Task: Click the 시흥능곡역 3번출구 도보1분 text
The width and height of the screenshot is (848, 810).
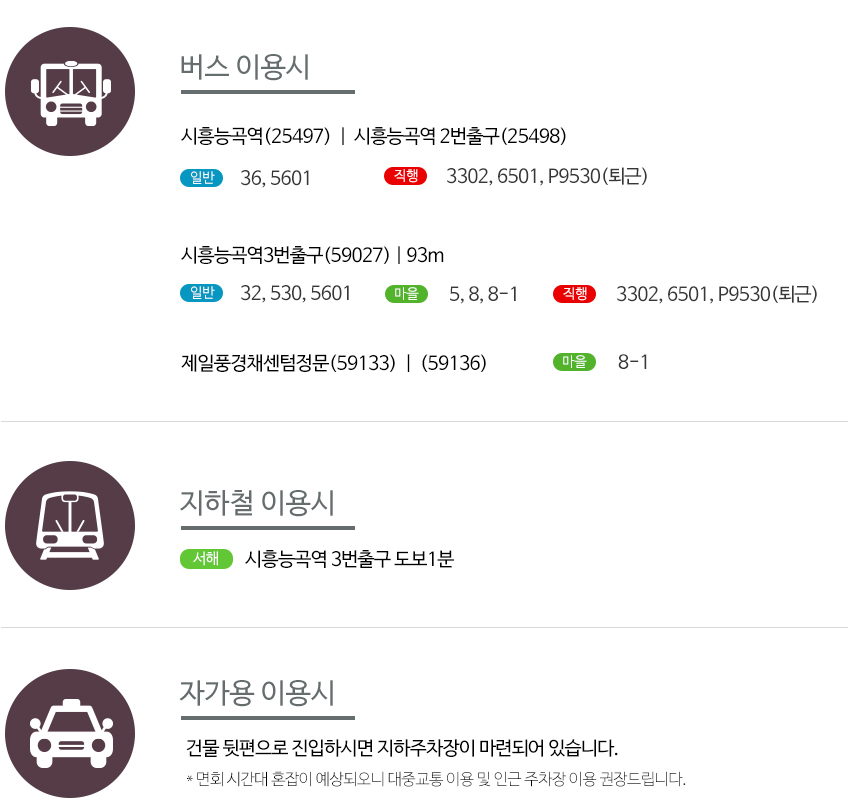Action: click(x=349, y=559)
